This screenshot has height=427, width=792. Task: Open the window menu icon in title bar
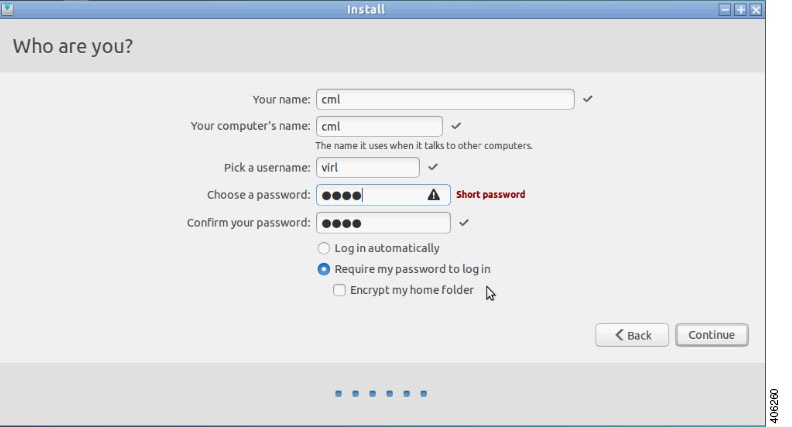(x=7, y=9)
